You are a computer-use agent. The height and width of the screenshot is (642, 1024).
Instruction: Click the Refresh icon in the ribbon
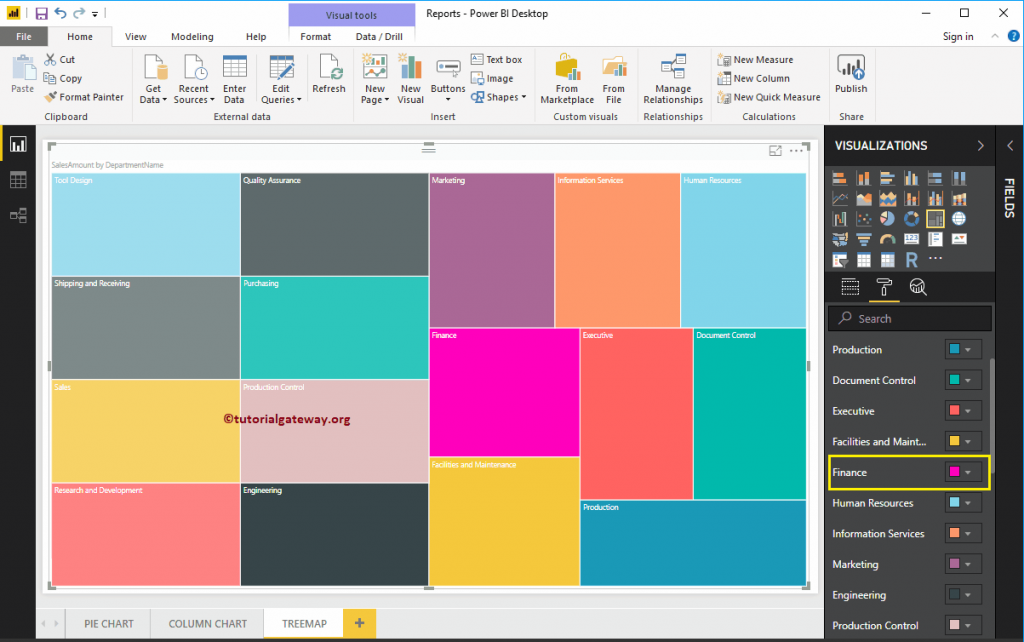click(x=329, y=77)
